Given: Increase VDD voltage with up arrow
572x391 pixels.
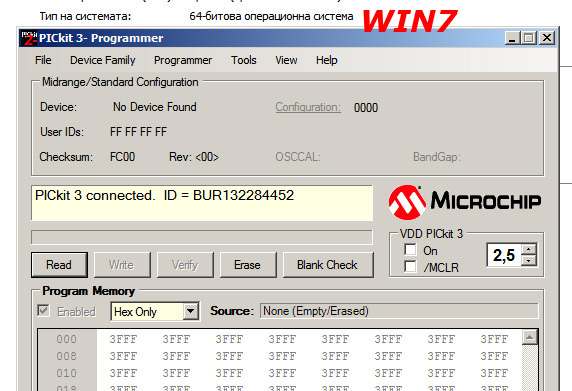Looking at the screenshot, I should (x=529, y=249).
